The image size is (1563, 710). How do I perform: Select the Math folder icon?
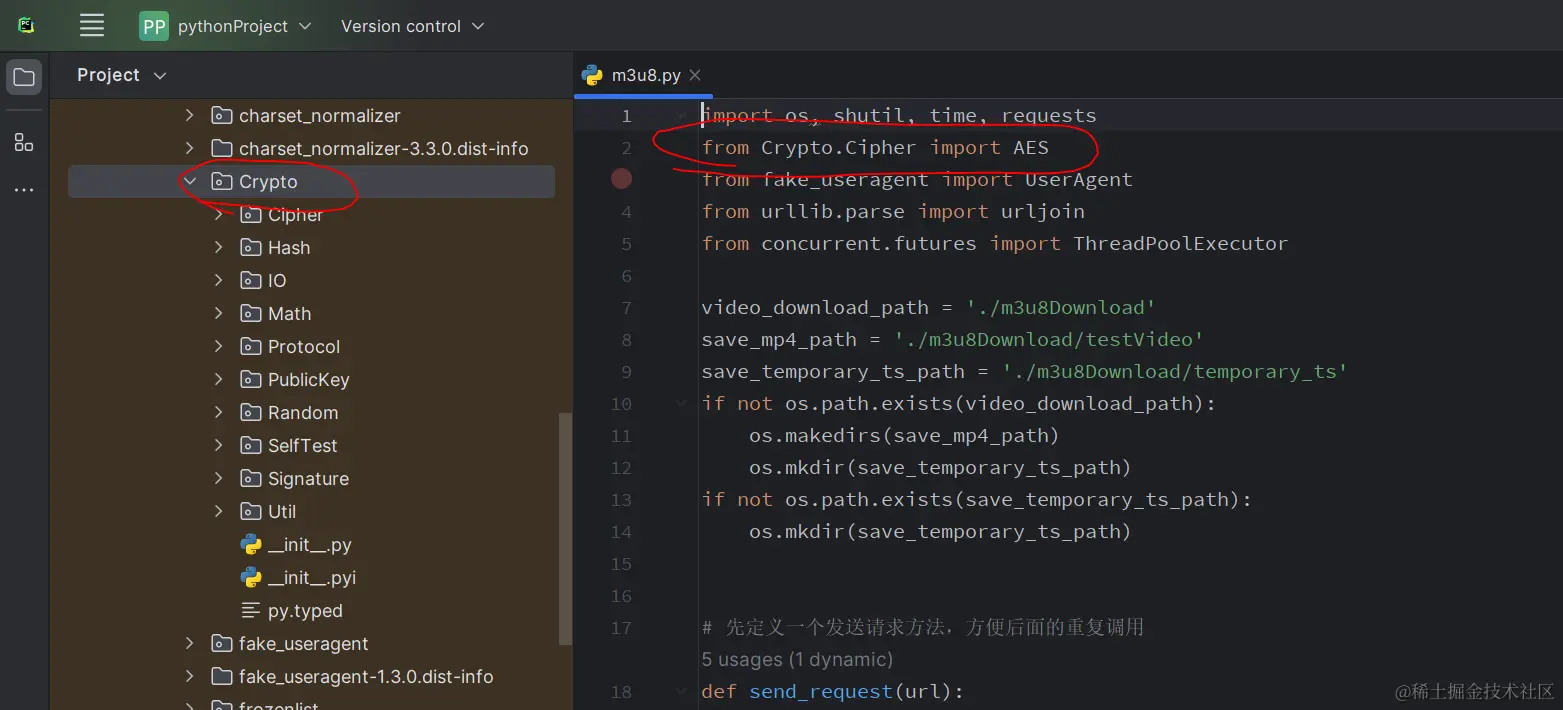tap(251, 314)
